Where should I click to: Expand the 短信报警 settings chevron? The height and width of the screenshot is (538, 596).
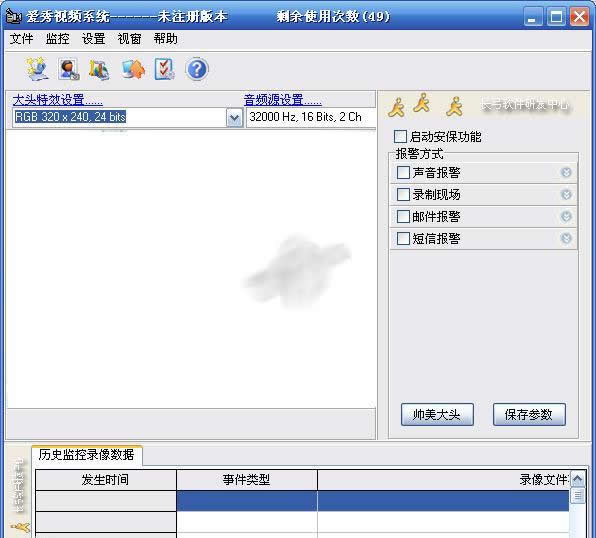point(566,238)
